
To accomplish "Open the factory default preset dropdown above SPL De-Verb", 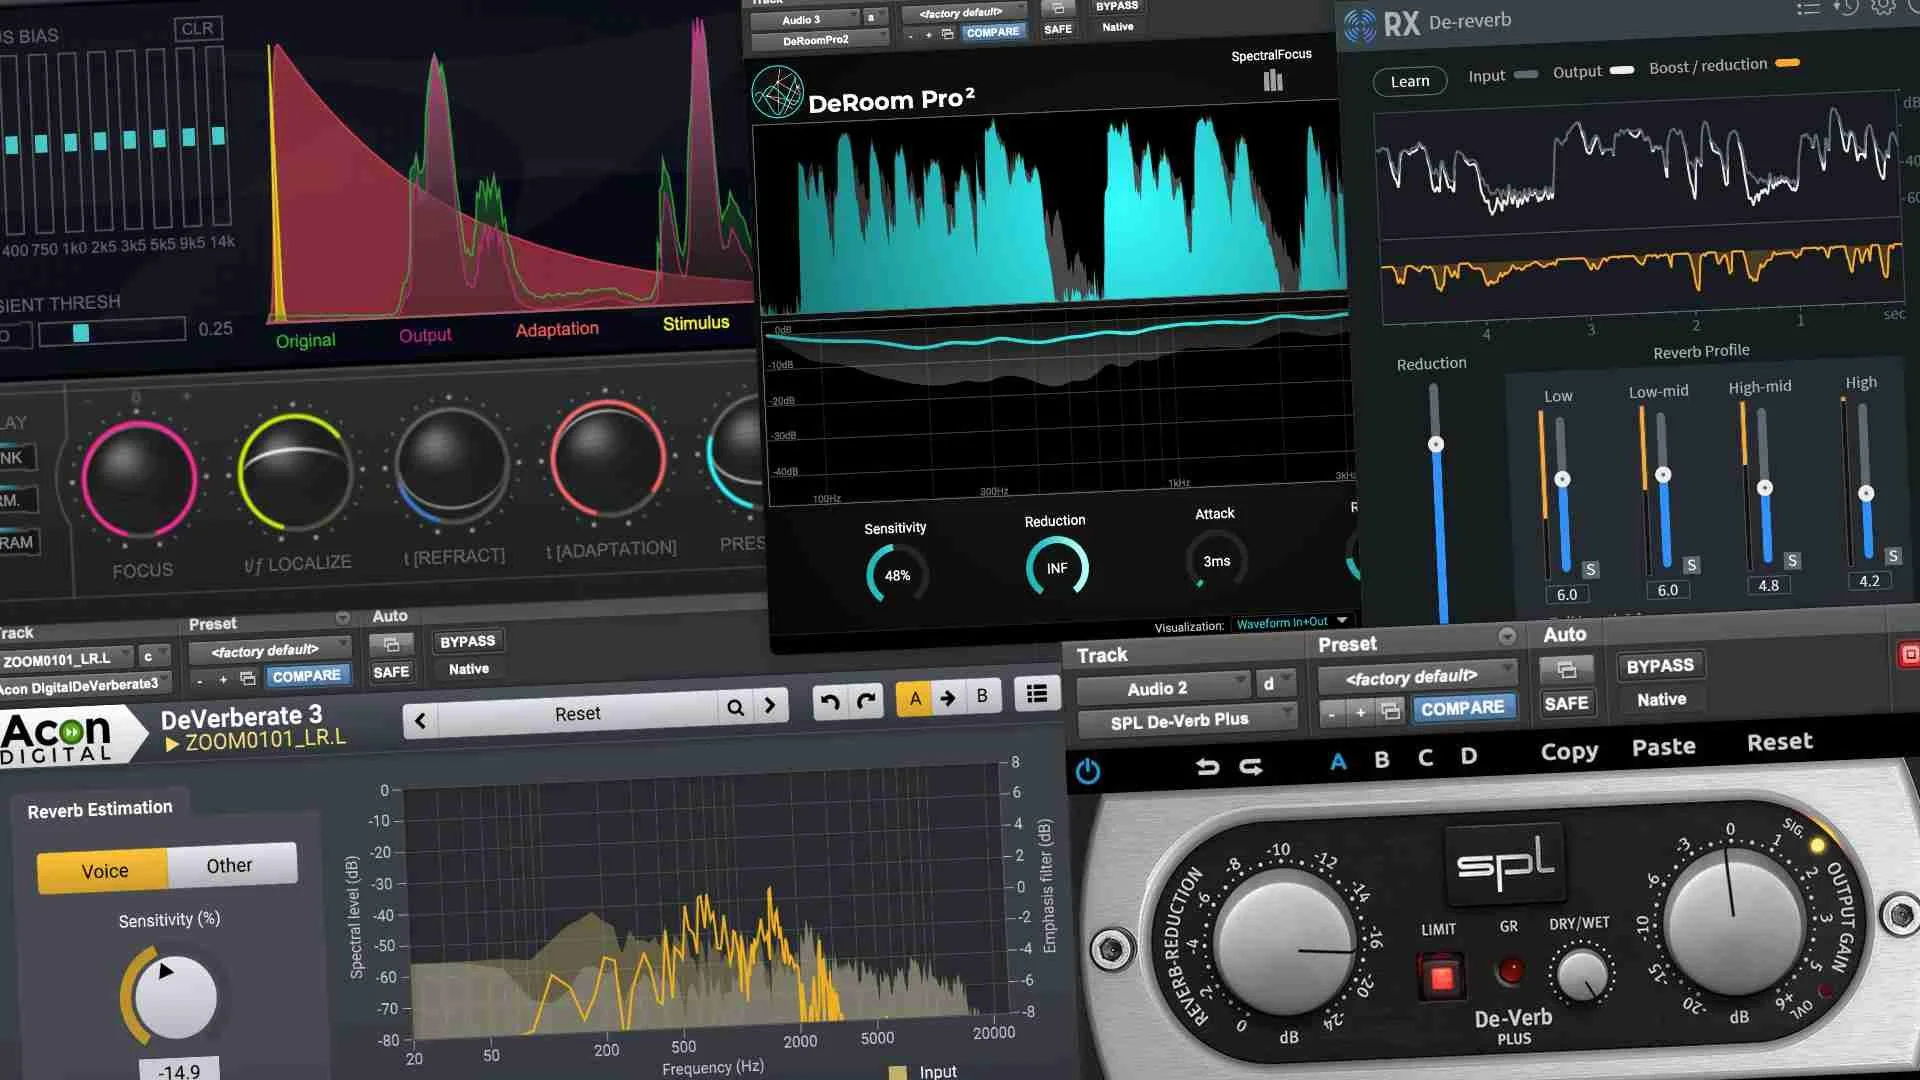I will (1416, 676).
